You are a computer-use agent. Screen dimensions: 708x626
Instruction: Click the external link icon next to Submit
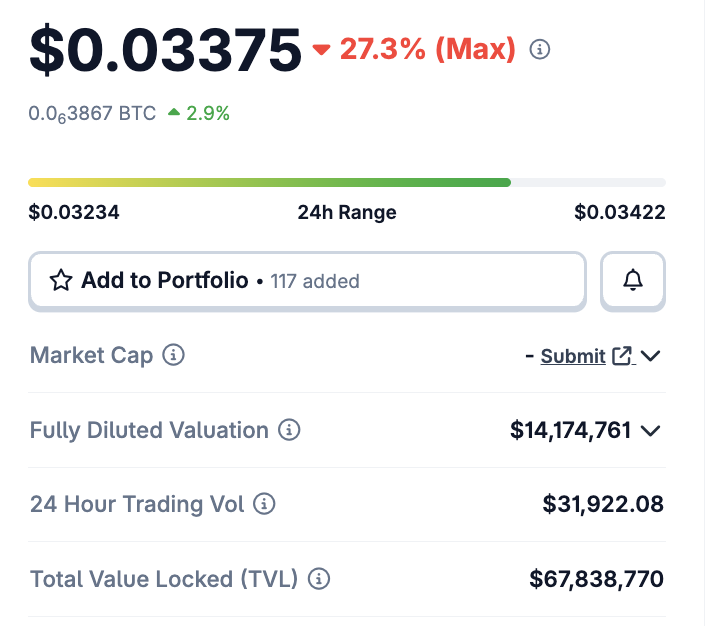tap(622, 356)
